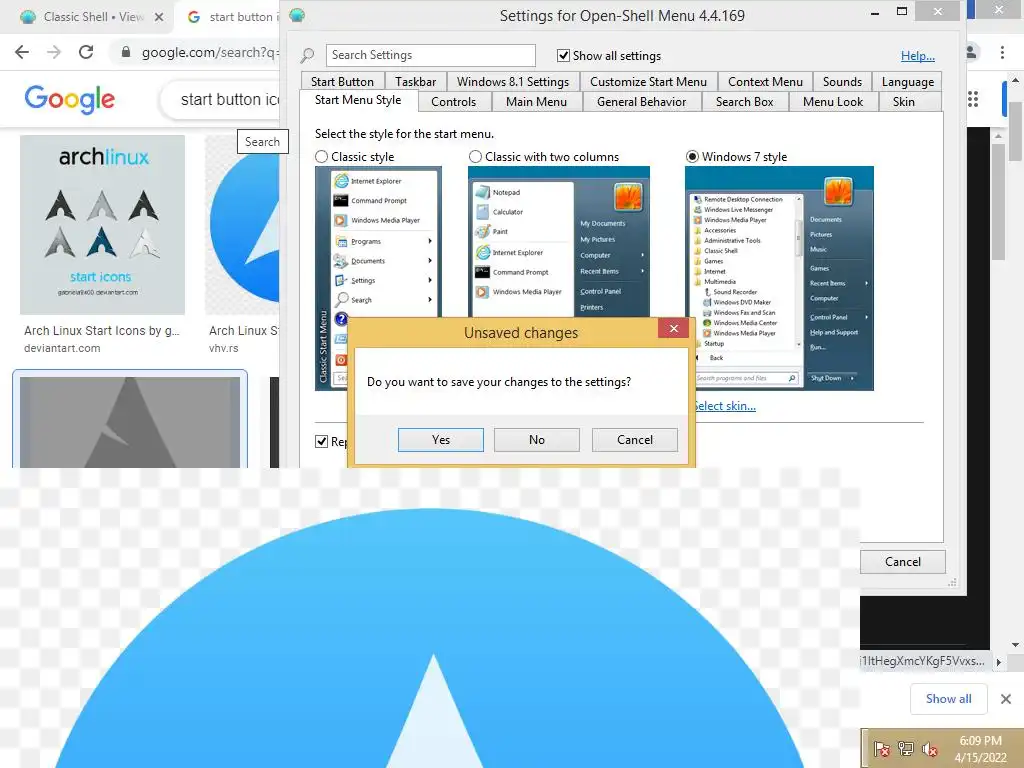Click Yes in Unsaved changes dialog
The height and width of the screenshot is (768, 1024).
441,440
